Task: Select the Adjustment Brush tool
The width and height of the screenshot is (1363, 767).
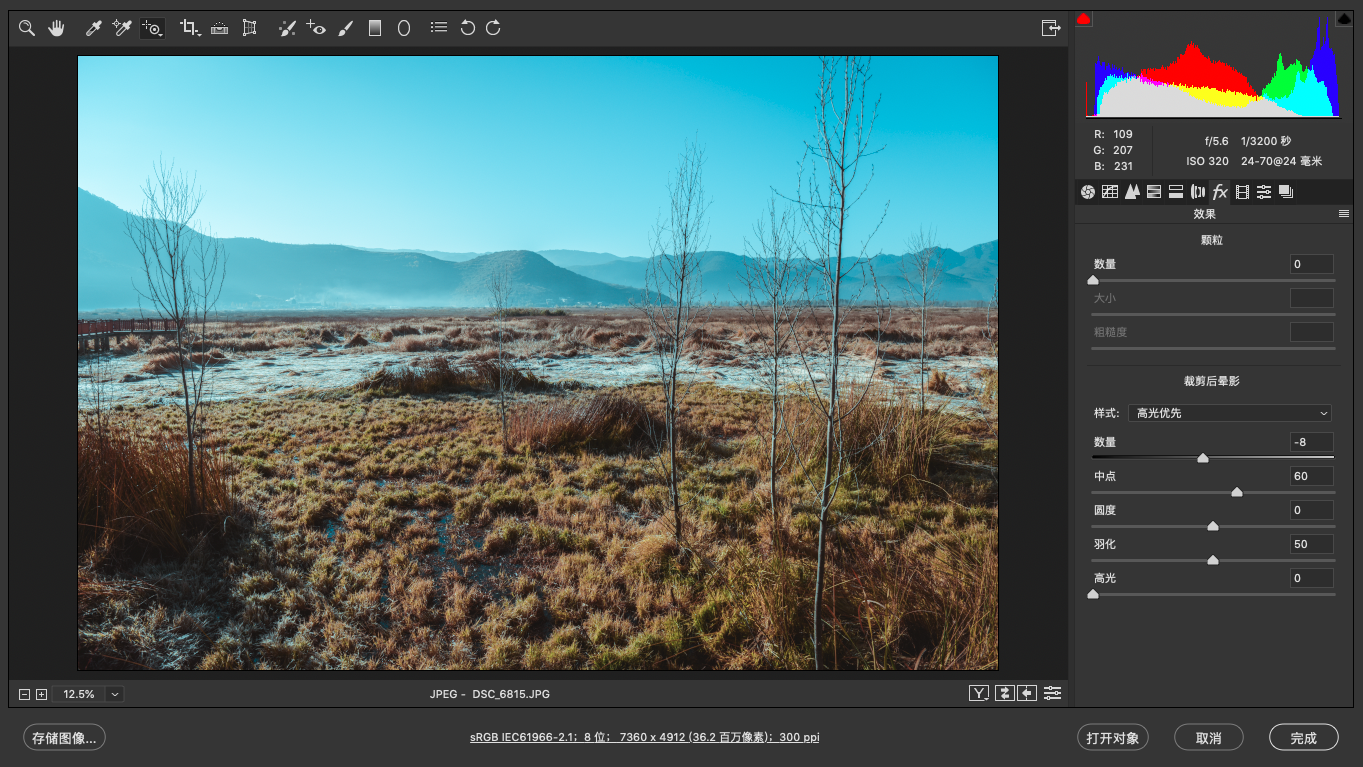Action: click(x=346, y=28)
